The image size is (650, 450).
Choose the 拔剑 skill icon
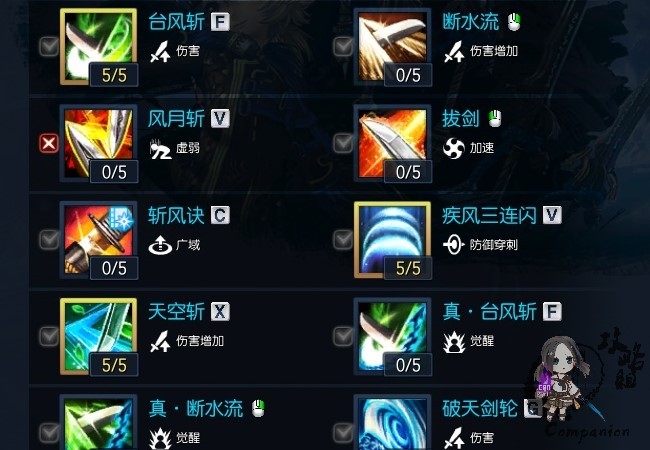coord(392,143)
